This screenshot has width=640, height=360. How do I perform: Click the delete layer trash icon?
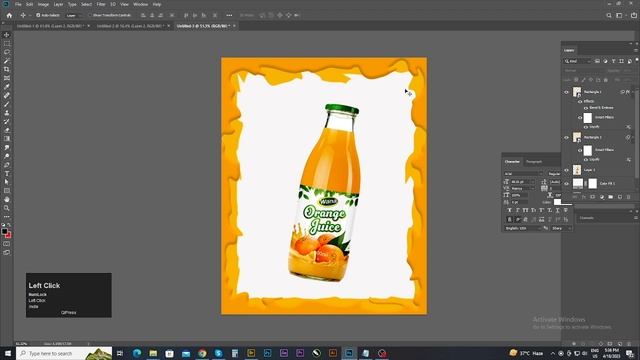(x=629, y=197)
